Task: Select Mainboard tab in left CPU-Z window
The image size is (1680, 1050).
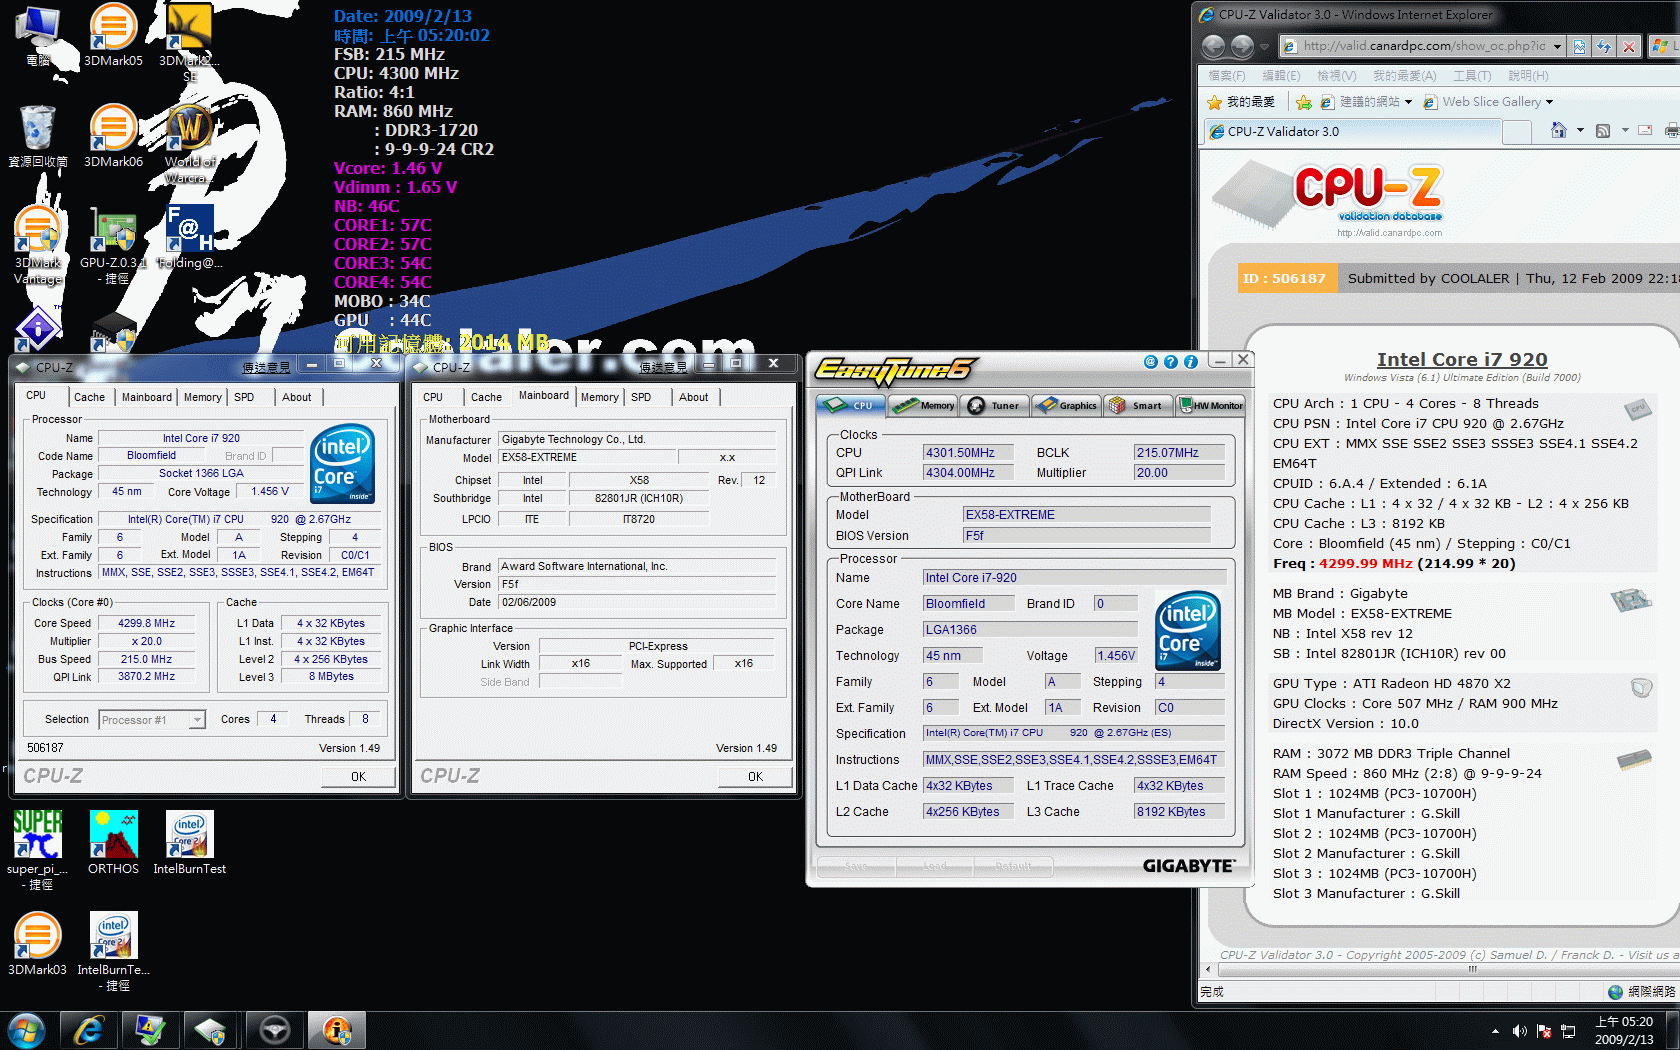Action: click(146, 397)
